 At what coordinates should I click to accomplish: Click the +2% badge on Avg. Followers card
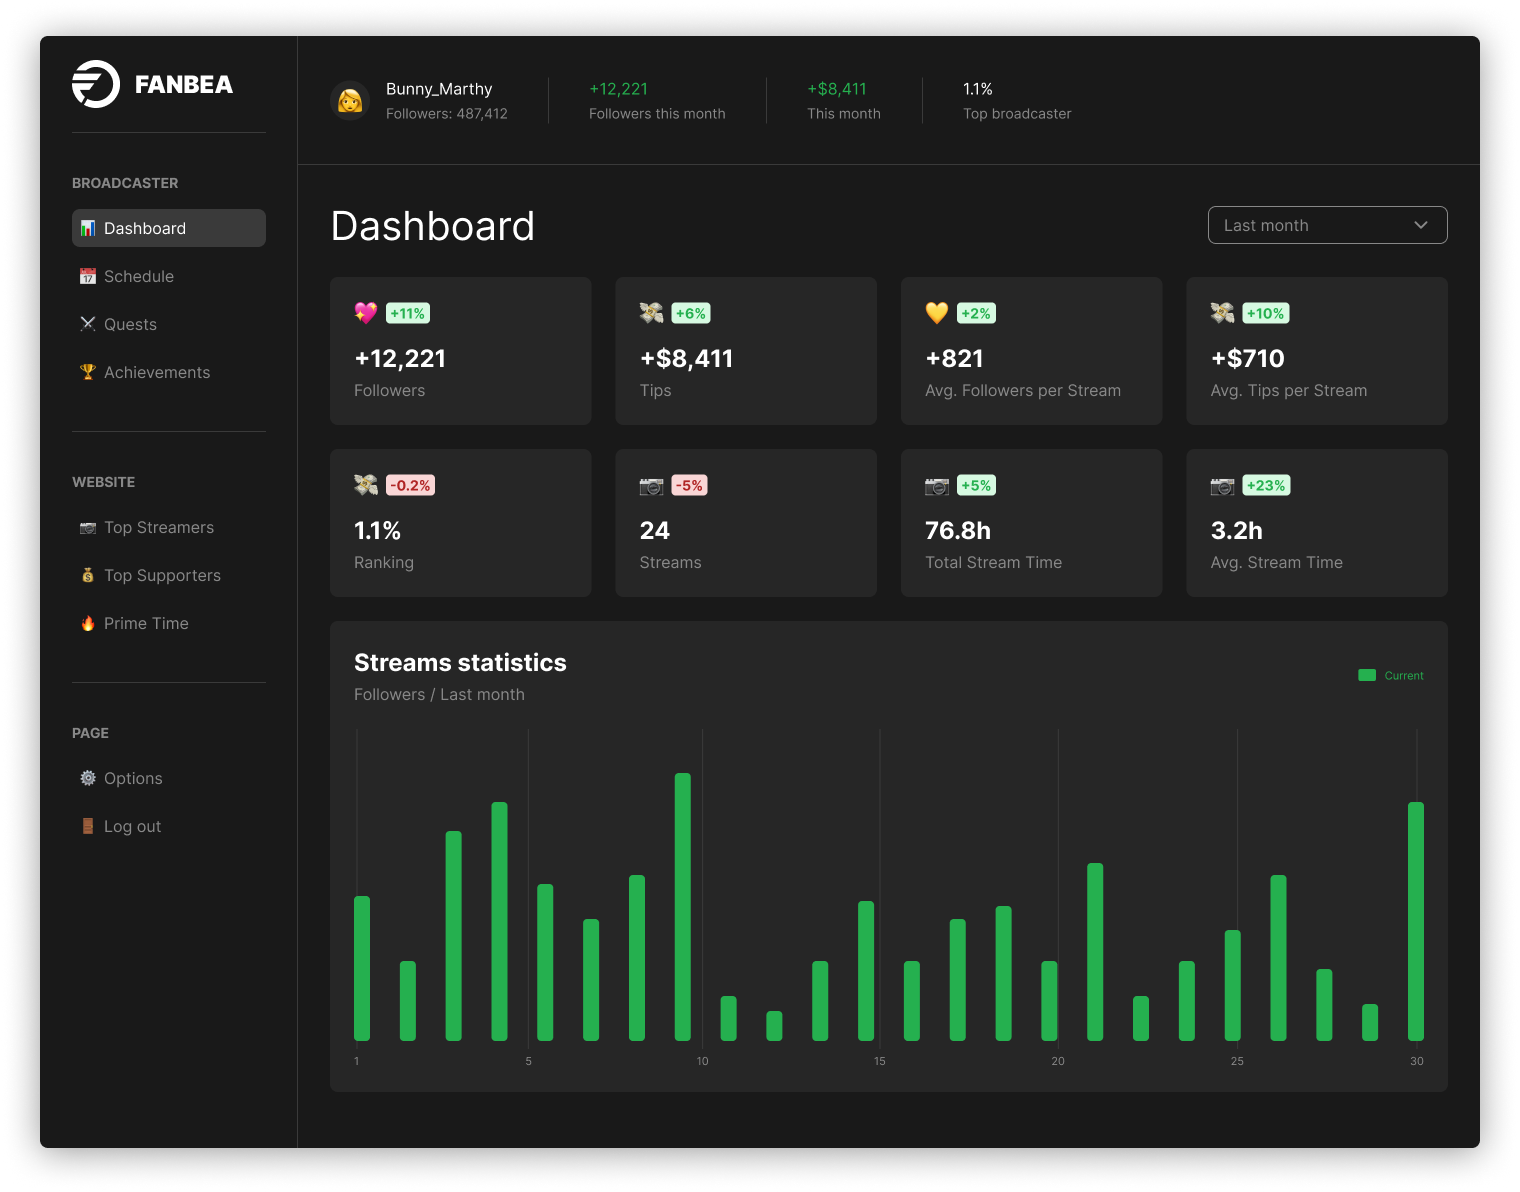coord(976,313)
